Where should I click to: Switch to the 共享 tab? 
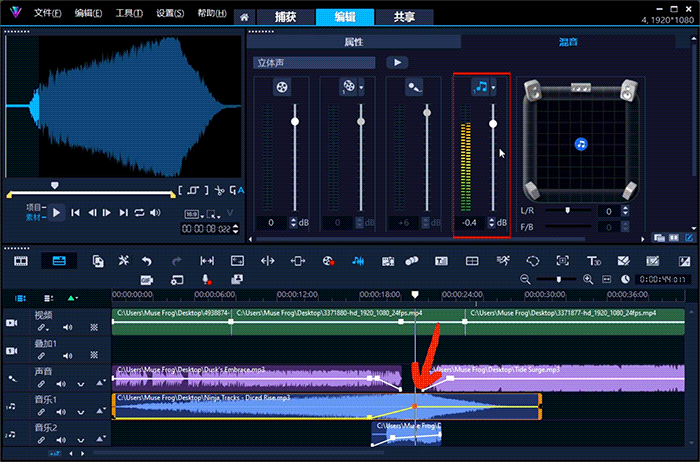pyautogui.click(x=405, y=17)
